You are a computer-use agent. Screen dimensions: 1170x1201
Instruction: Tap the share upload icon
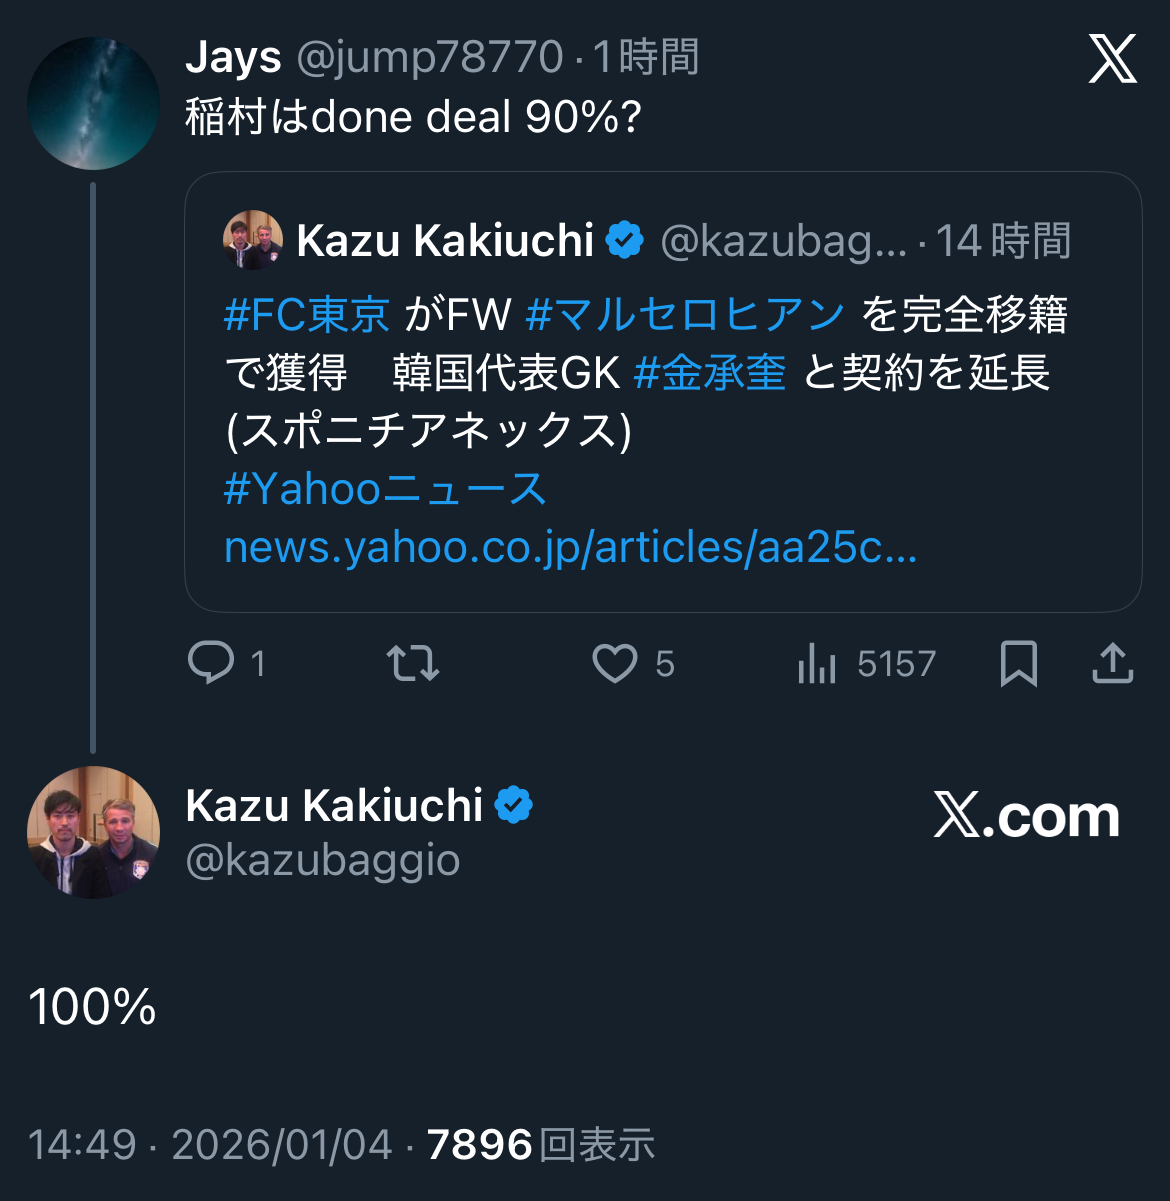pos(1112,663)
